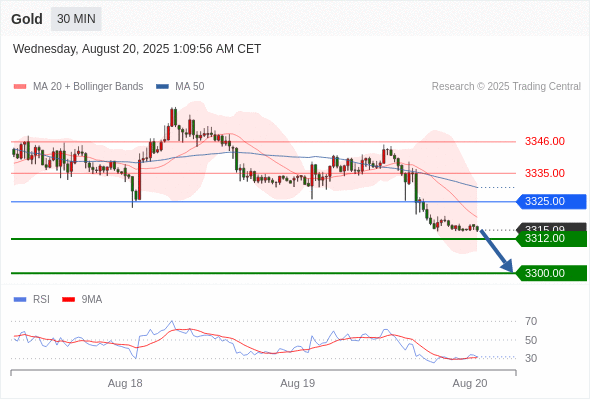Select the 3325.00 blue pivot price tag
Viewport: 590px width, 400px height.
551,201
